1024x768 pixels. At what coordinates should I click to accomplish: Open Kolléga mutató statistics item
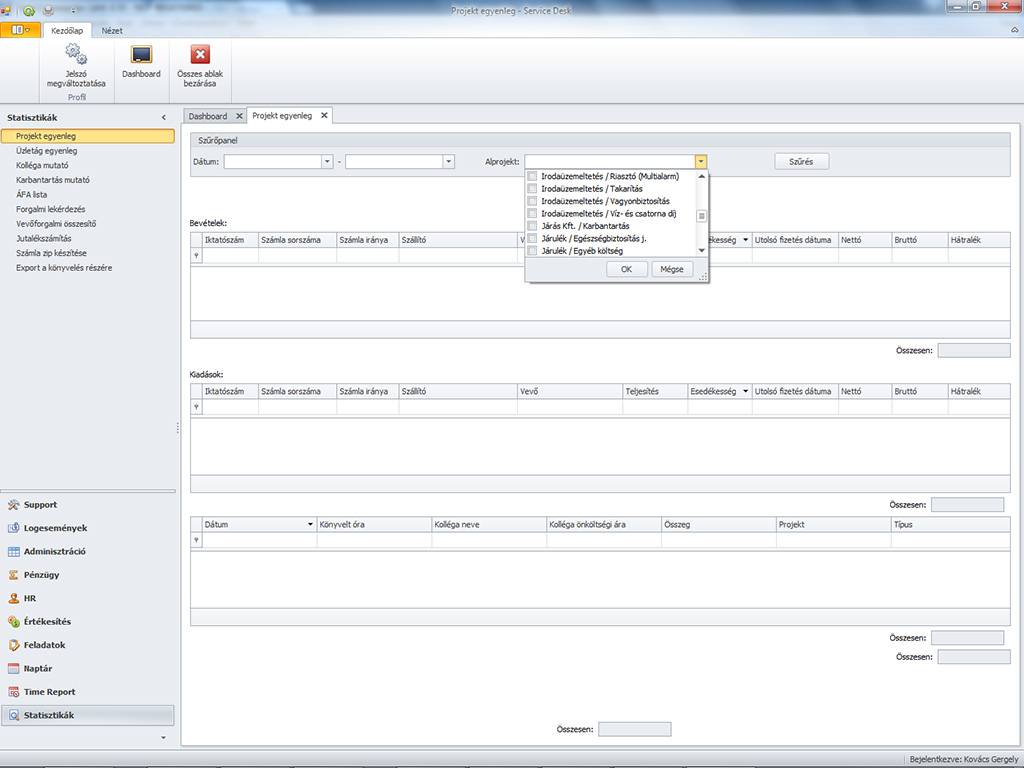click(x=42, y=165)
